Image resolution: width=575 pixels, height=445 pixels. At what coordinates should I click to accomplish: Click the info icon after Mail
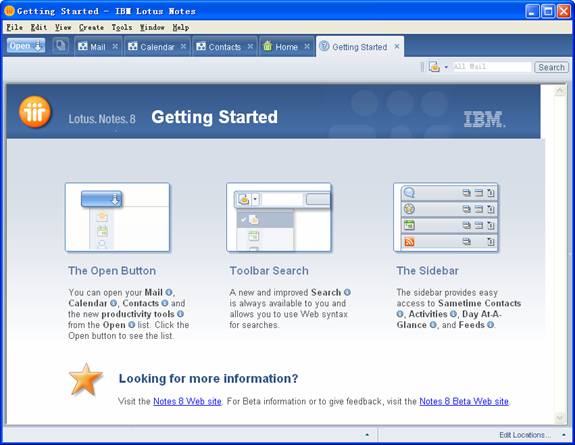coord(169,292)
